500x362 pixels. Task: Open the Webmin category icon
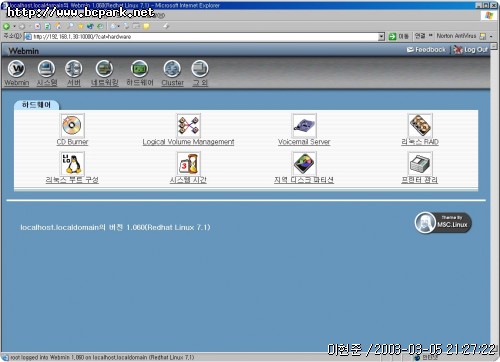click(17, 69)
